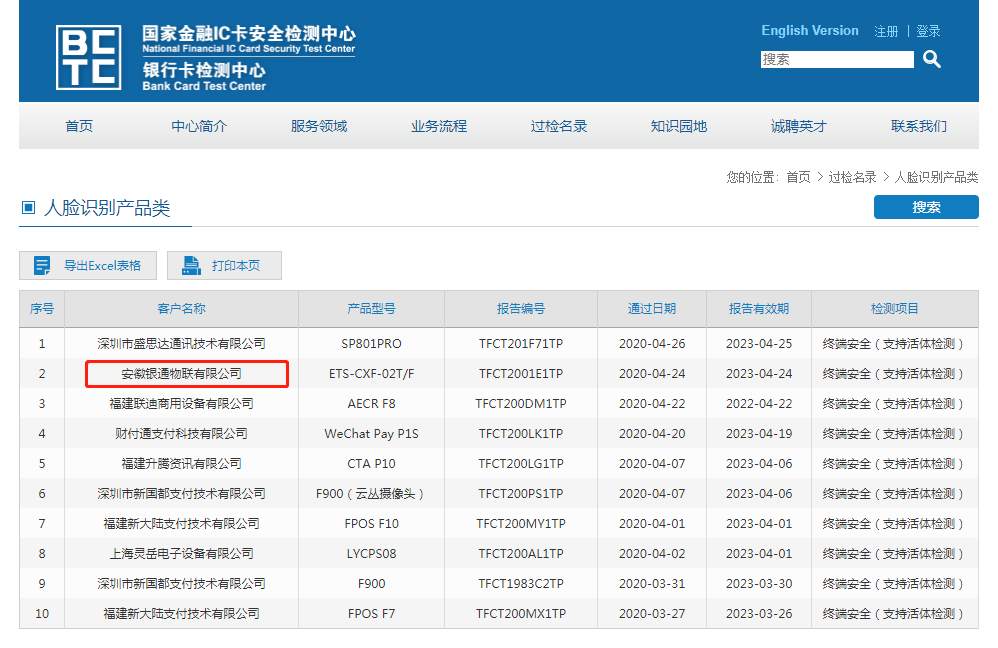This screenshot has height=648, width=998.
Task: Click validity date 2022-04-22
Action: pos(759,404)
